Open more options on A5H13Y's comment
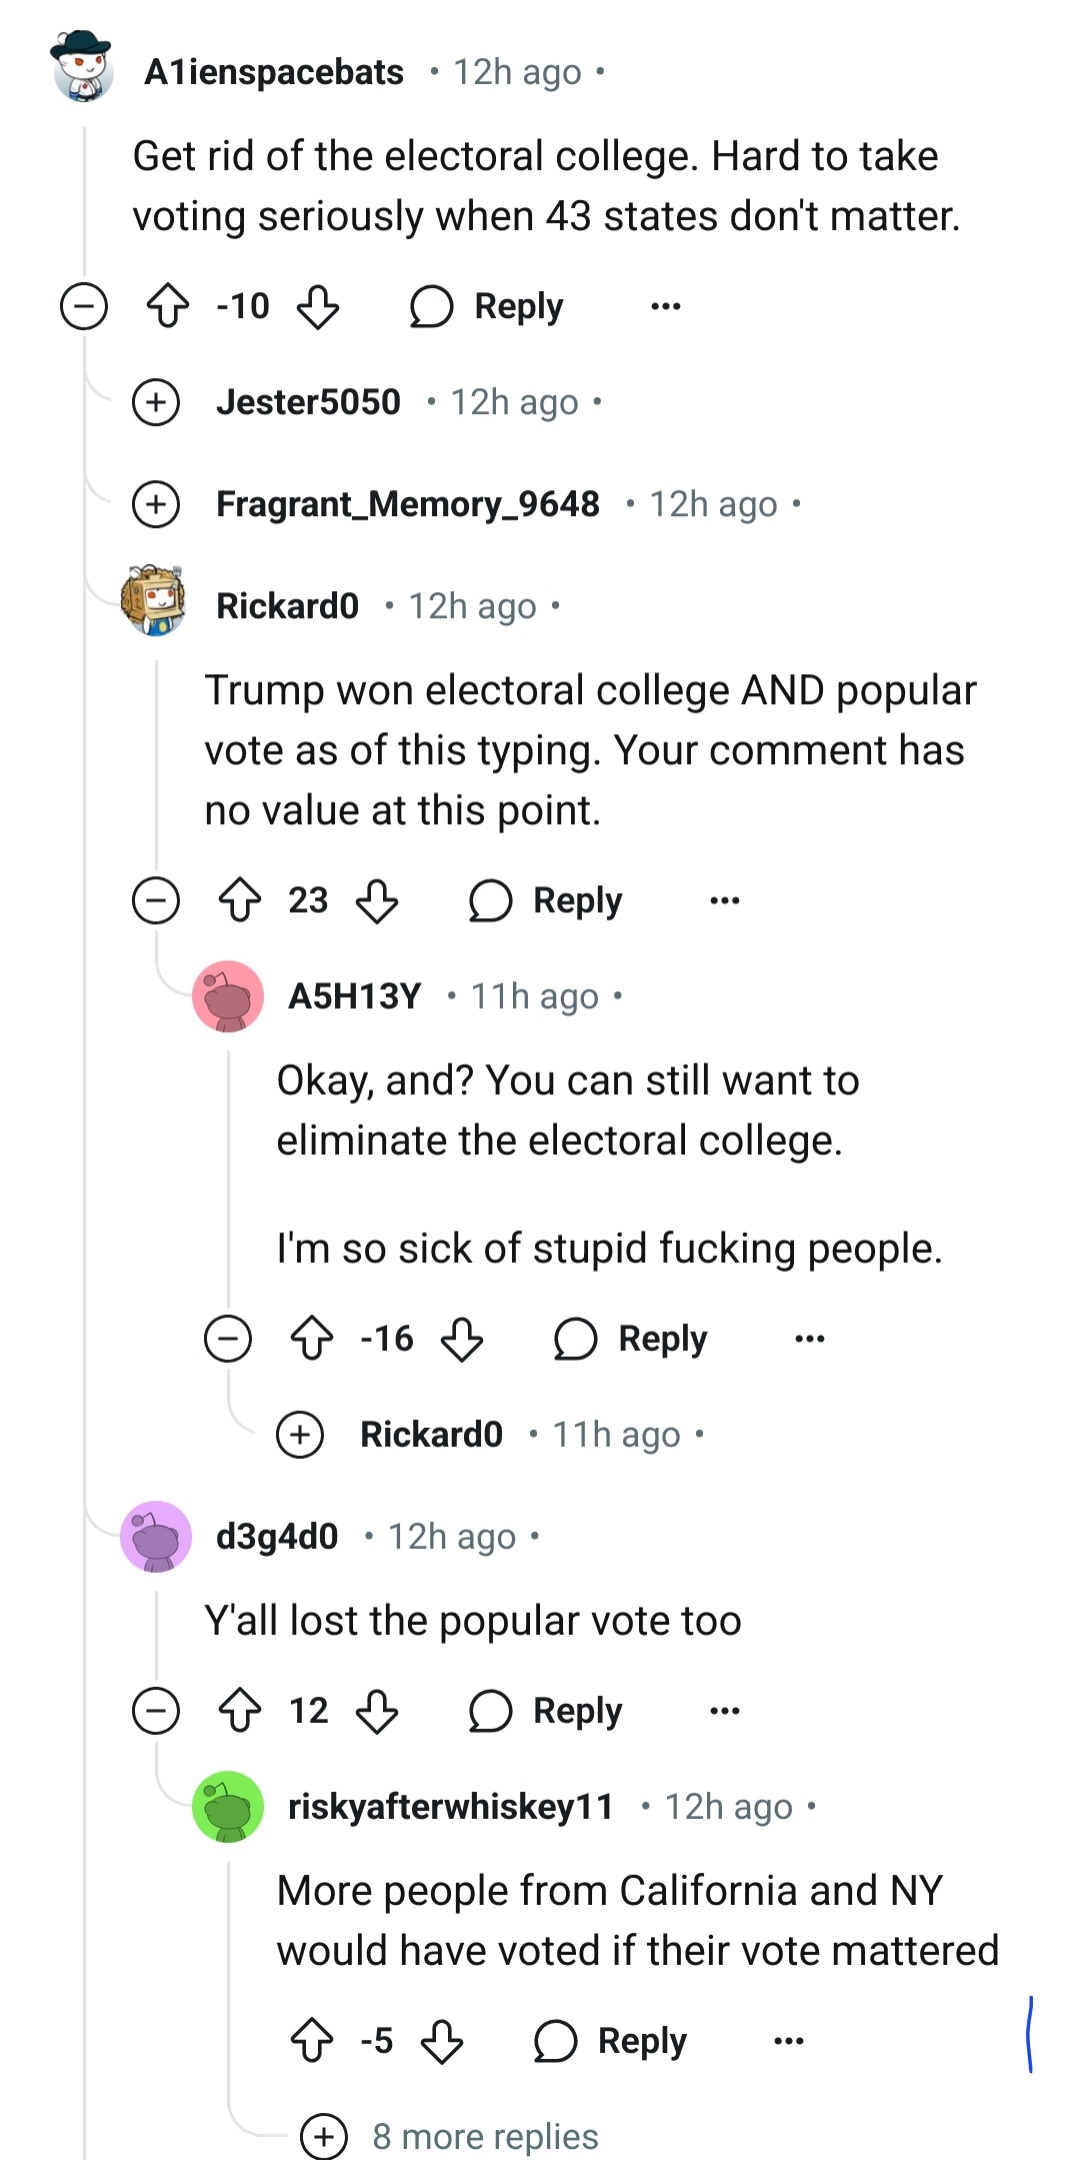1080x2160 pixels. pyautogui.click(x=809, y=1339)
